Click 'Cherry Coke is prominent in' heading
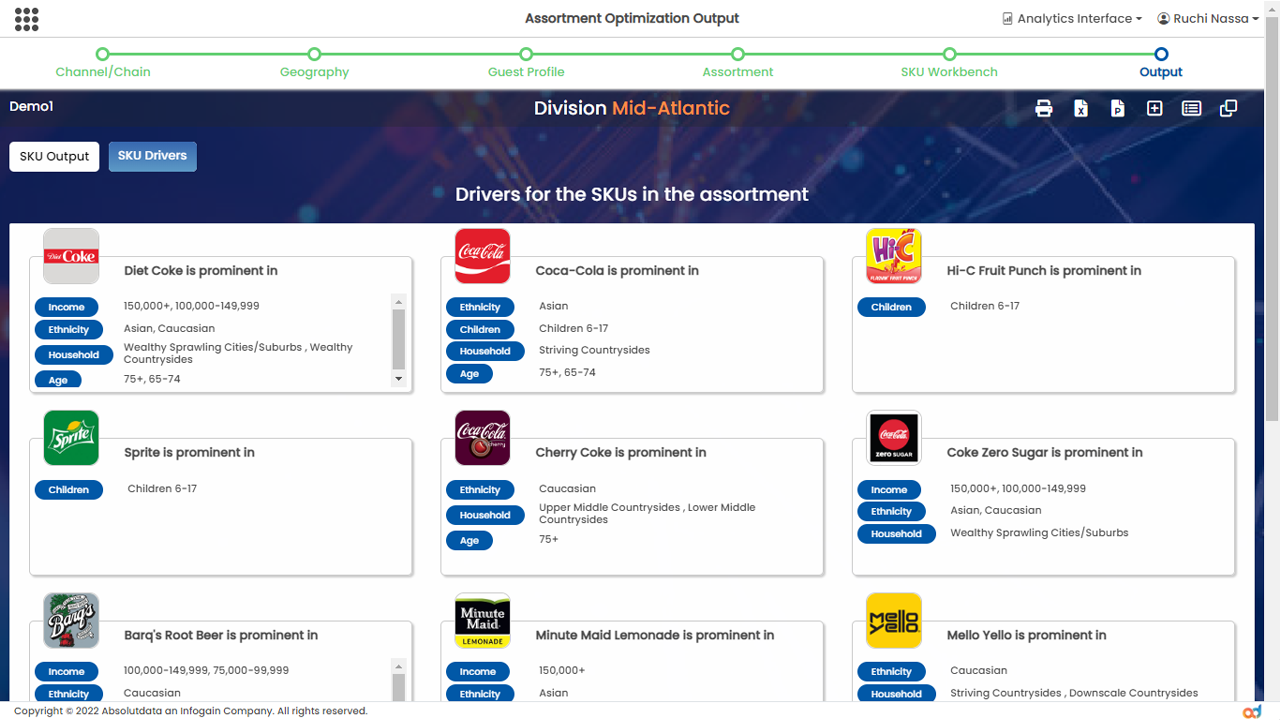1280x720 pixels. coord(621,453)
